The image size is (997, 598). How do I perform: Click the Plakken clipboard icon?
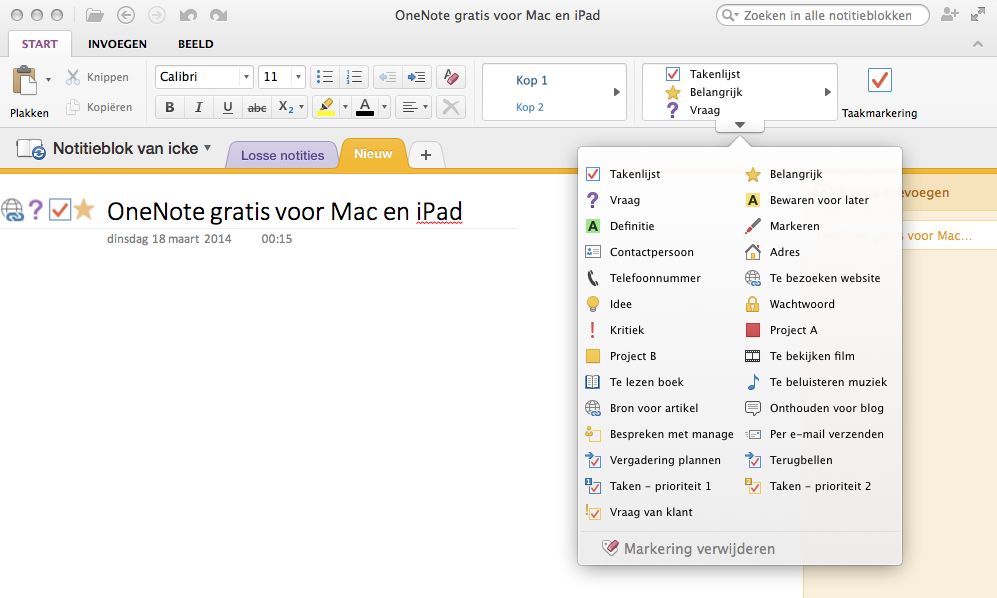[x=24, y=82]
